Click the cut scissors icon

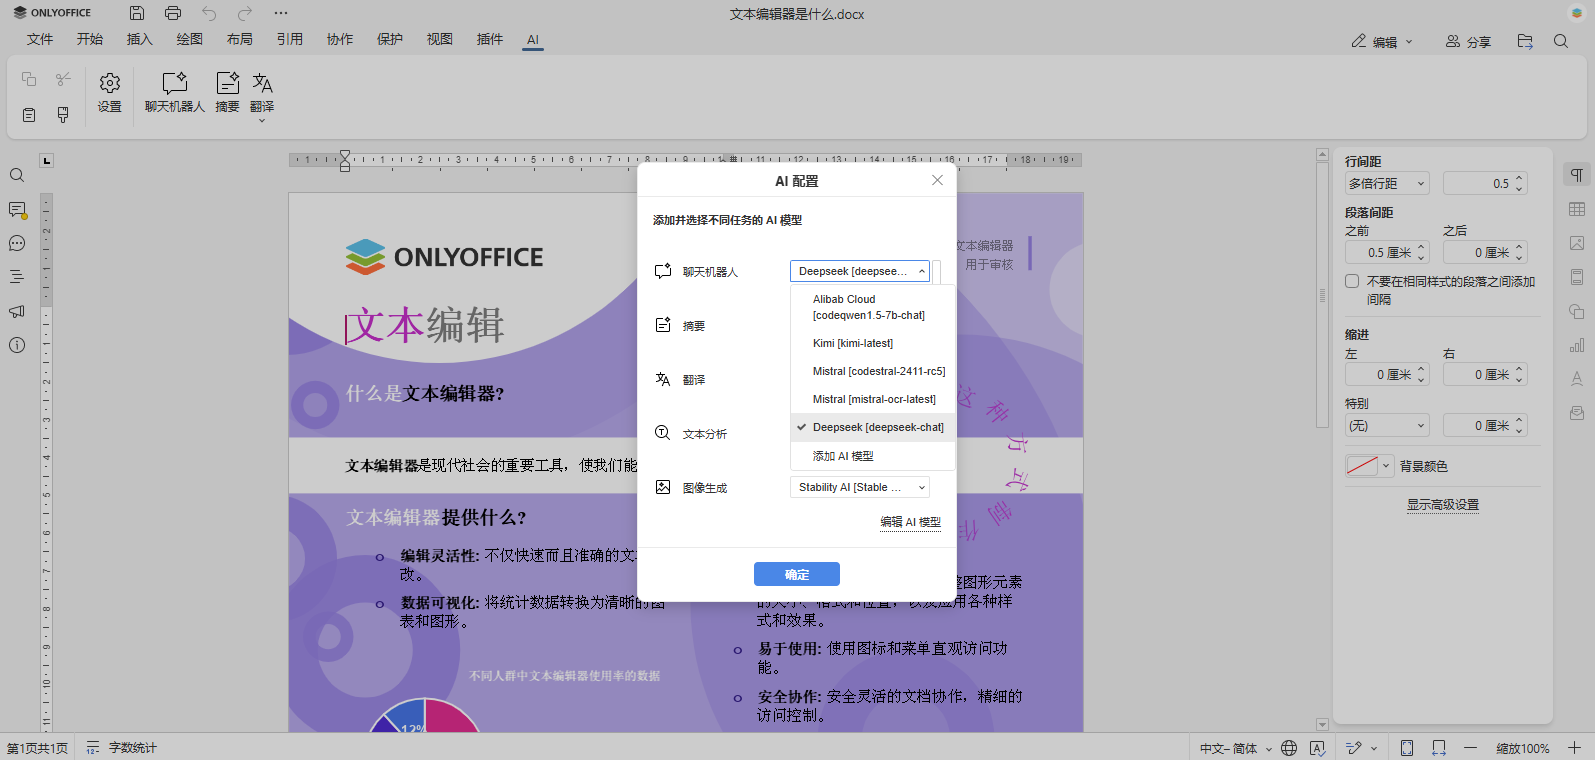pos(63,79)
